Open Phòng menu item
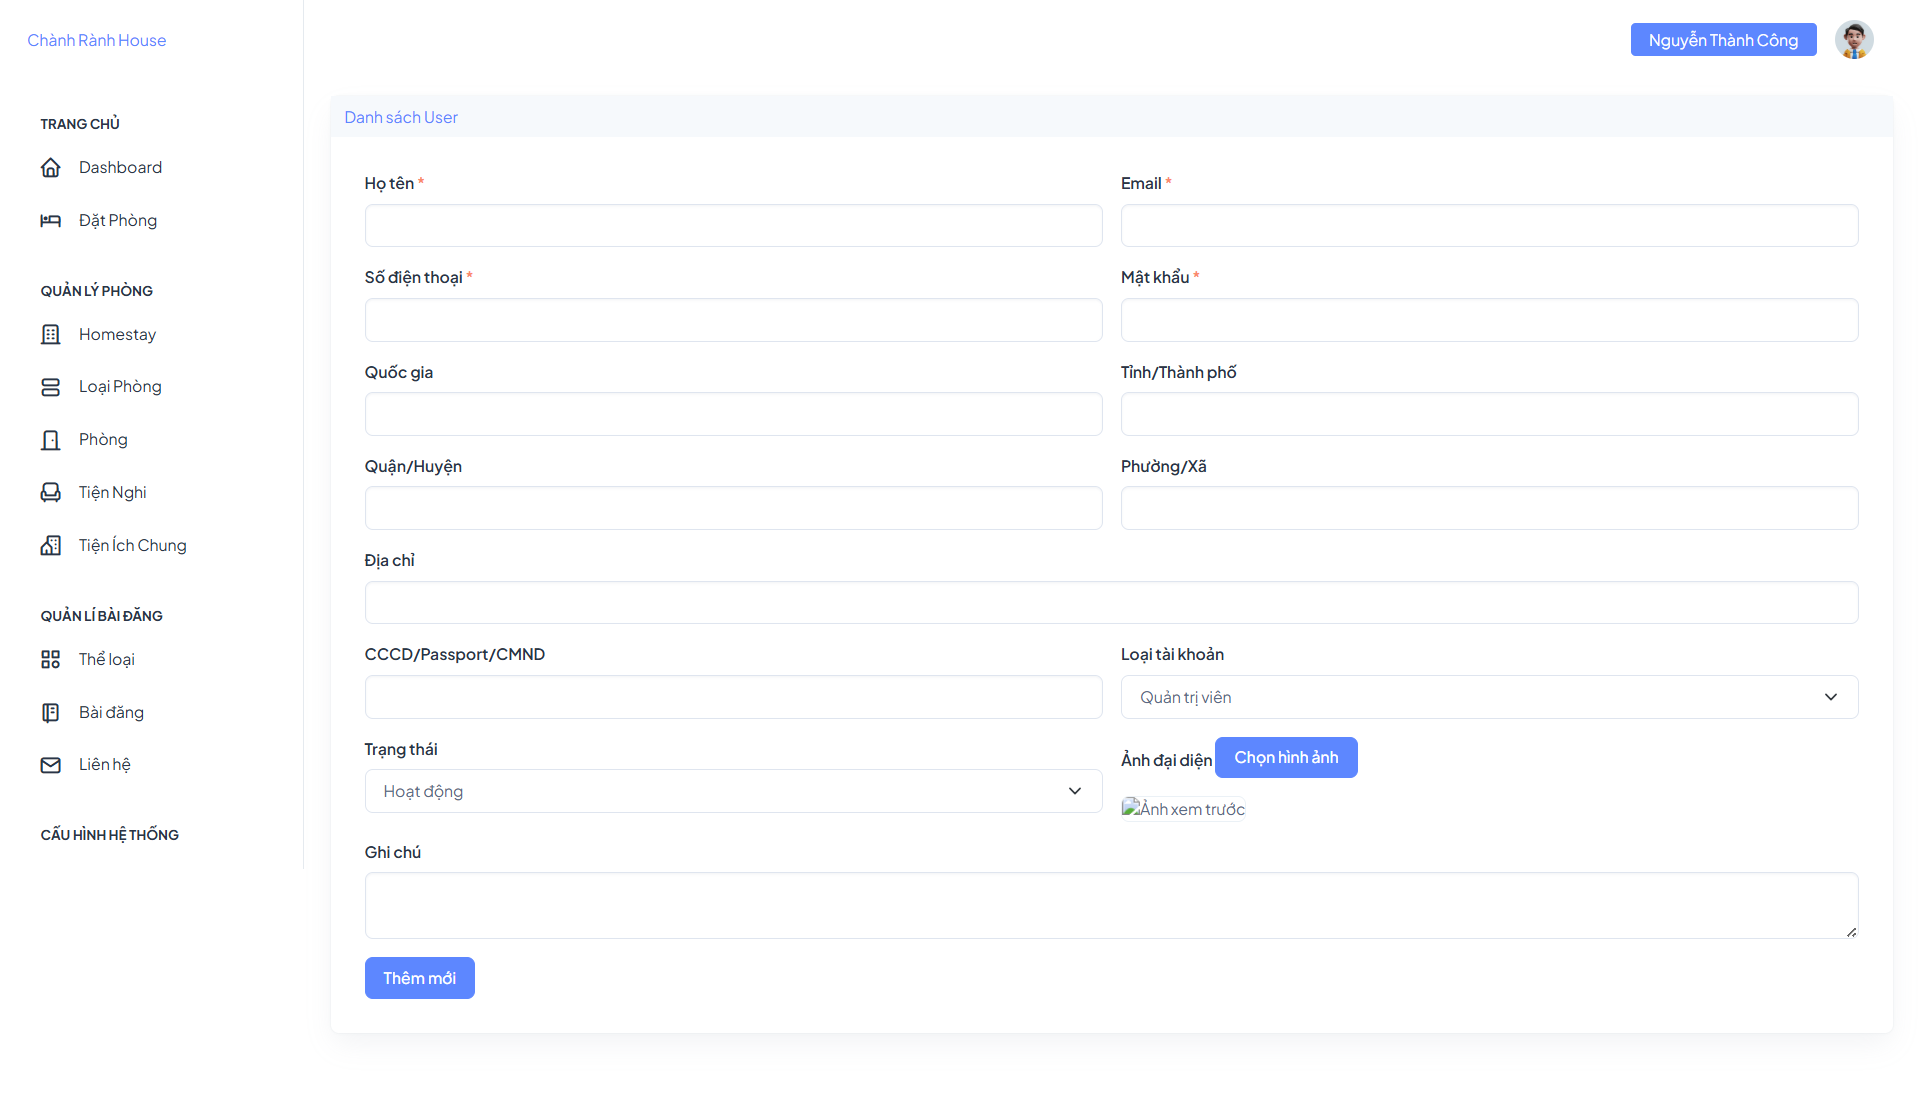Viewport: 1920px width, 1093px height. click(x=103, y=440)
